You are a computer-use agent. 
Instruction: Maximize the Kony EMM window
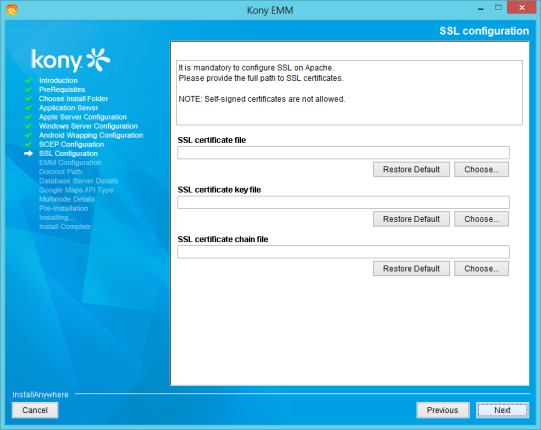click(498, 8)
